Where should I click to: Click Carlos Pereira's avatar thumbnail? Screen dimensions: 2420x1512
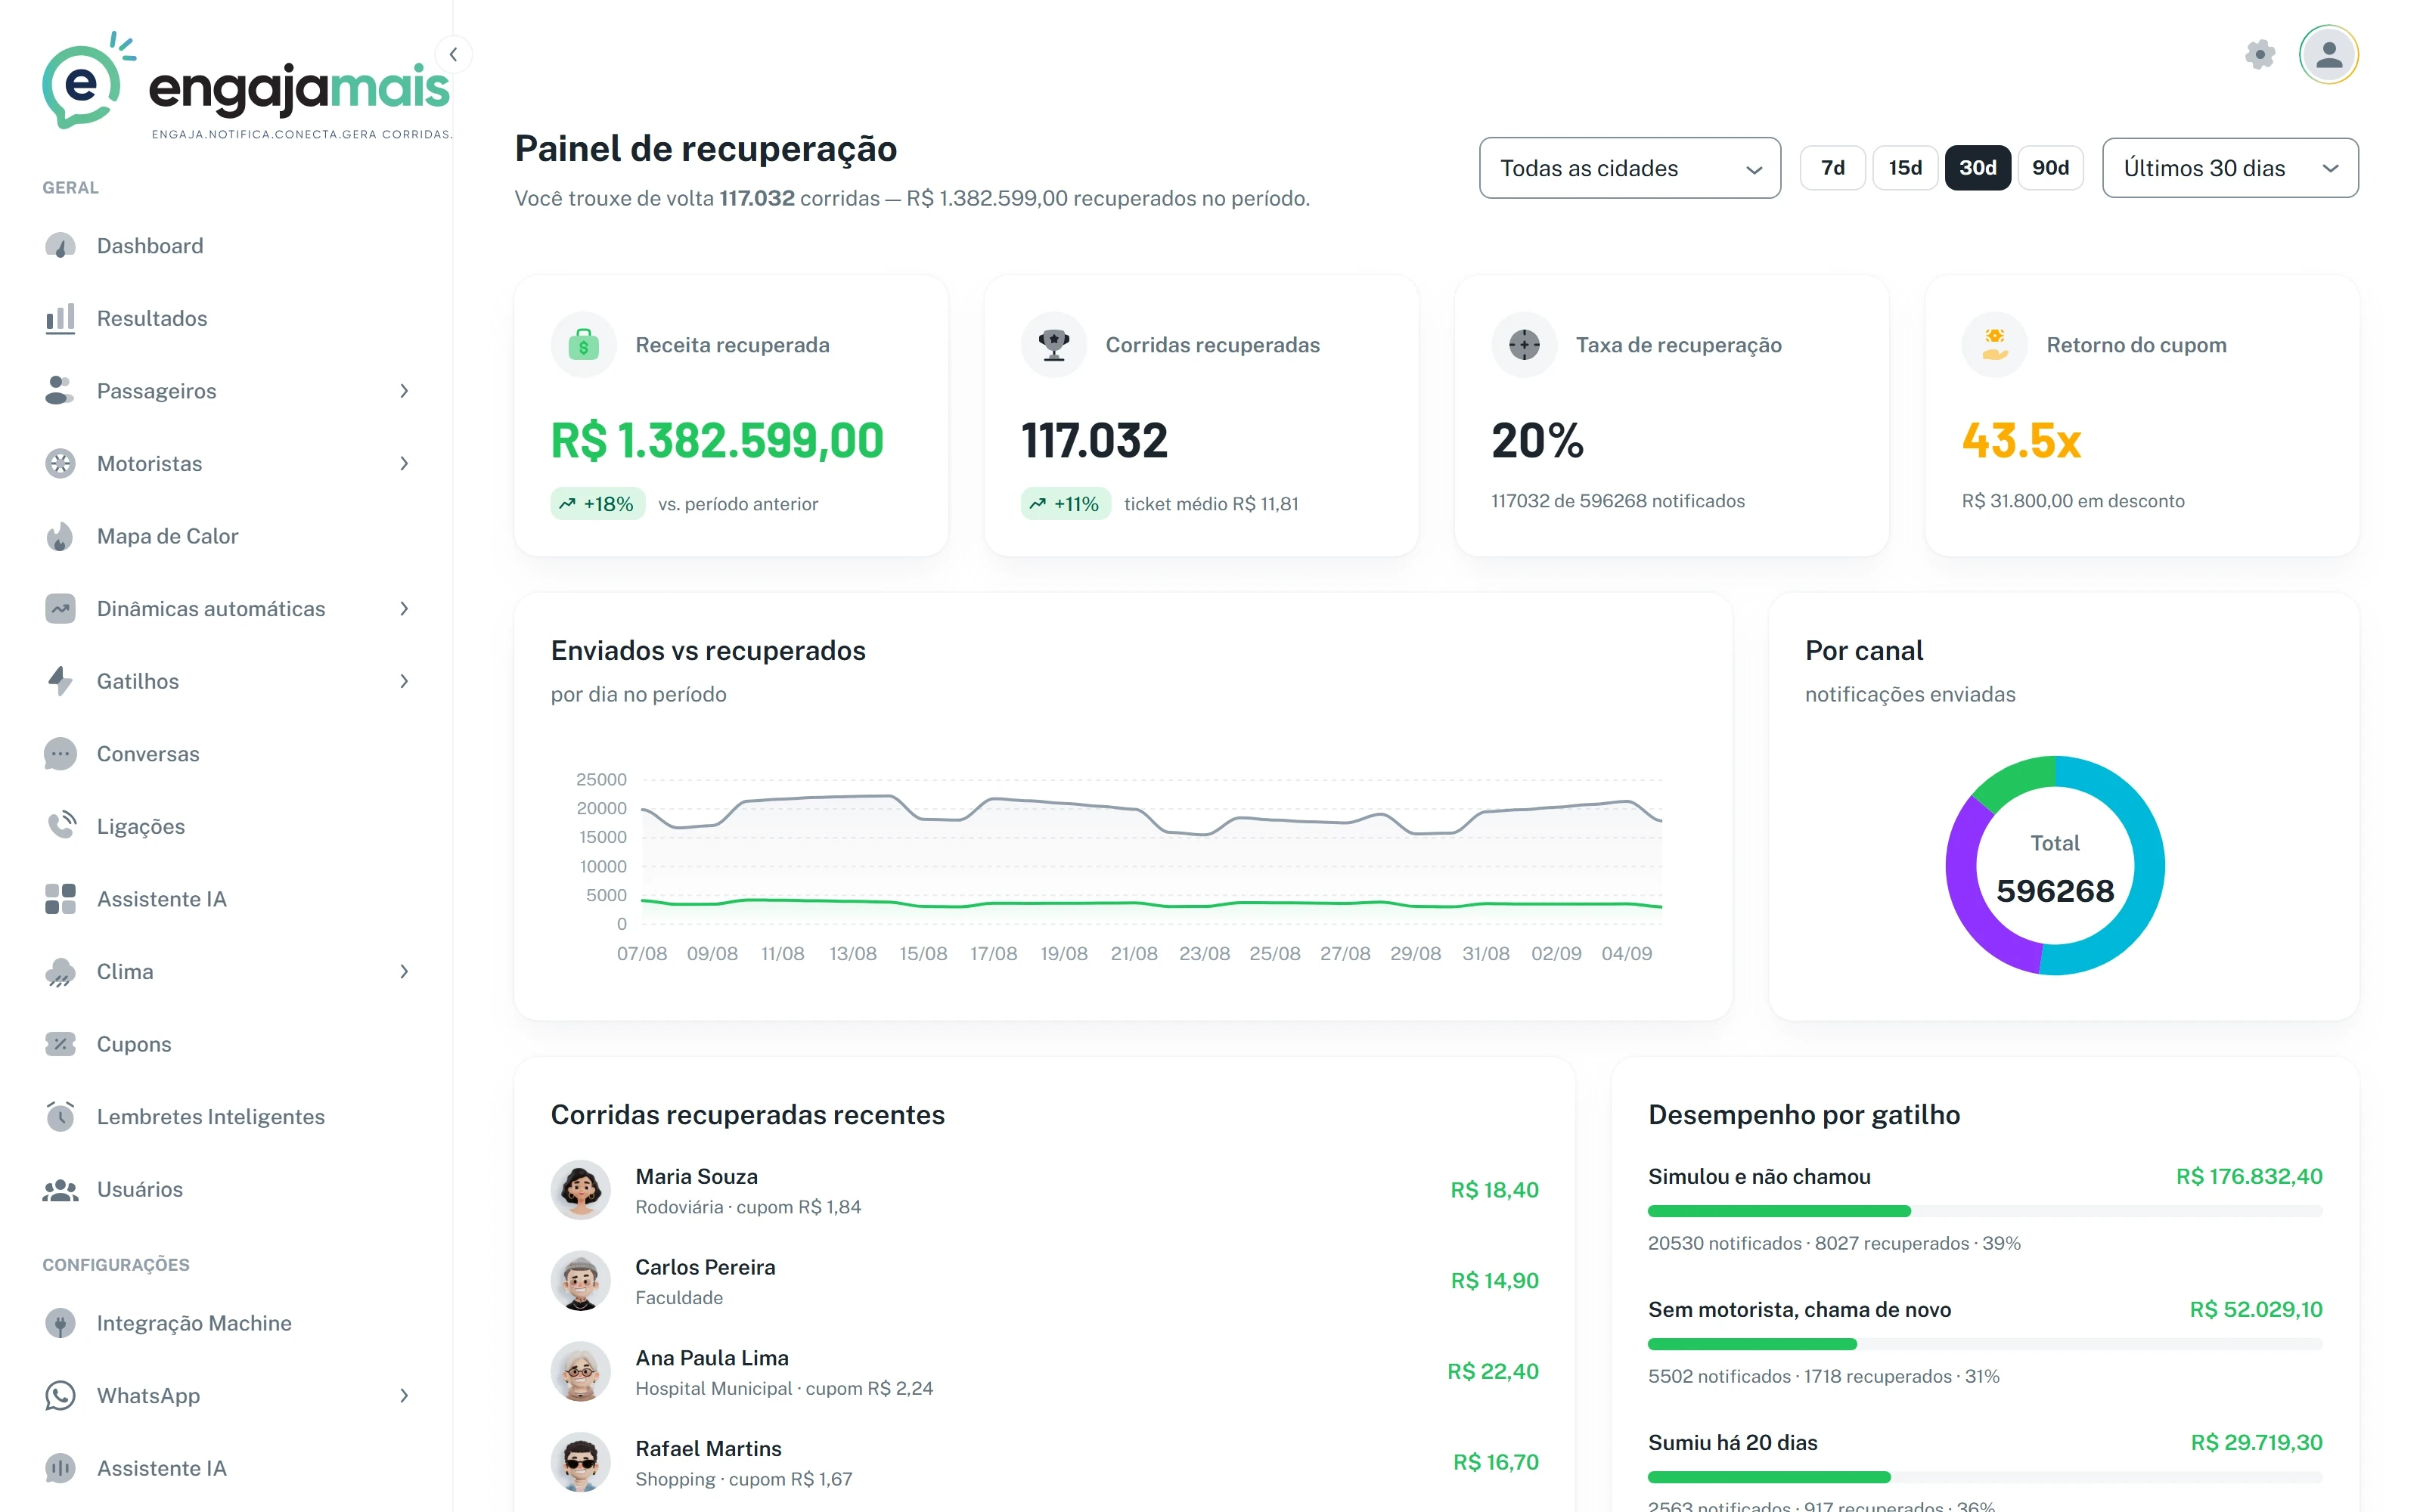[x=580, y=1281]
